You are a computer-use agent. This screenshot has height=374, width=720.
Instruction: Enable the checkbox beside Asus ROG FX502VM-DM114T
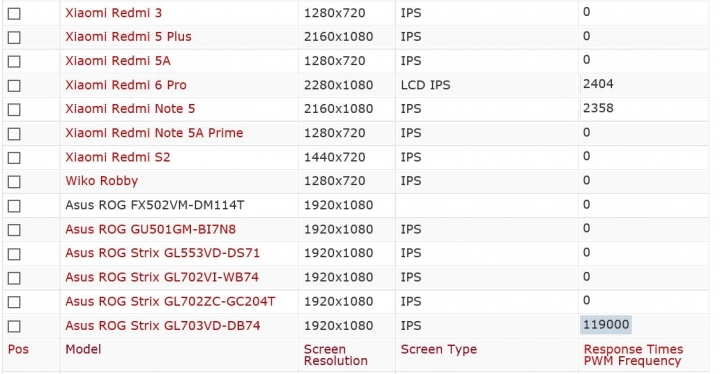pos(14,206)
